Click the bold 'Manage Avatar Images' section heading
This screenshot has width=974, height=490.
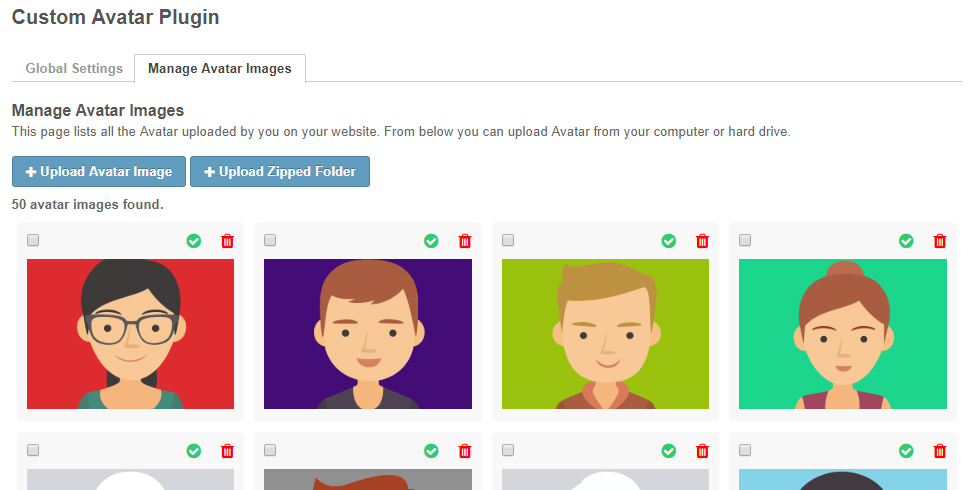98,111
